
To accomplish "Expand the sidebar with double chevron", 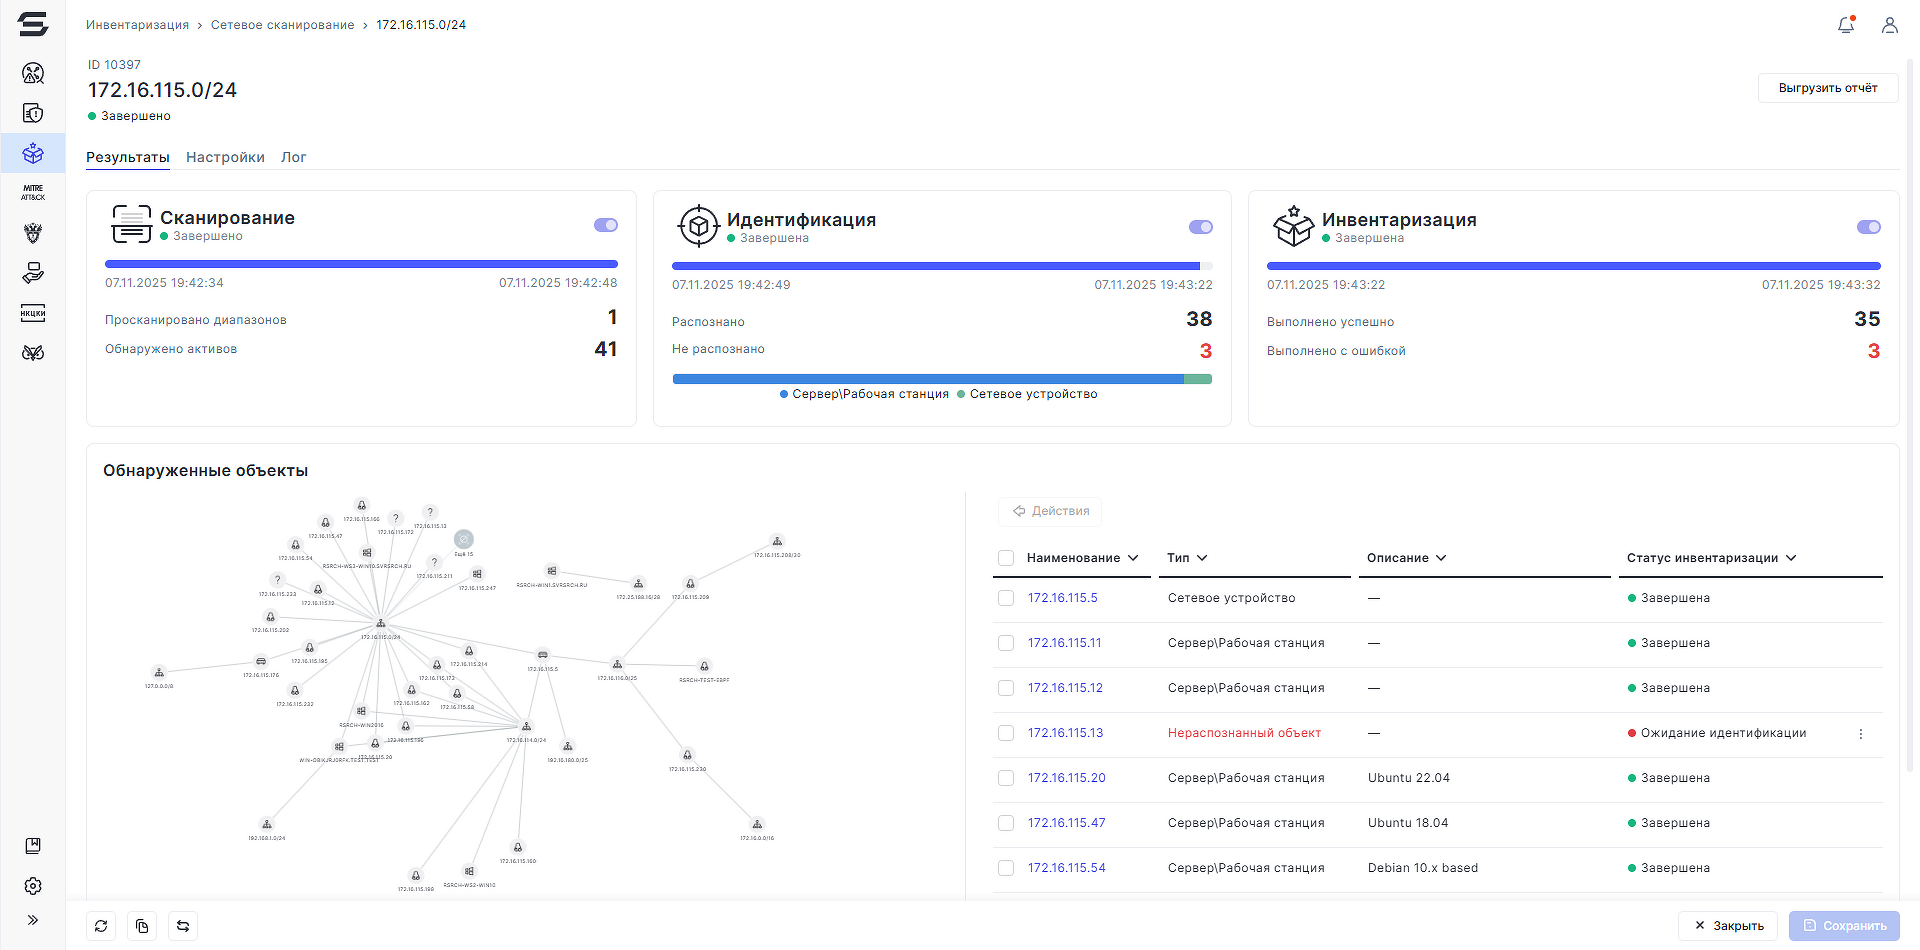I will (33, 920).
